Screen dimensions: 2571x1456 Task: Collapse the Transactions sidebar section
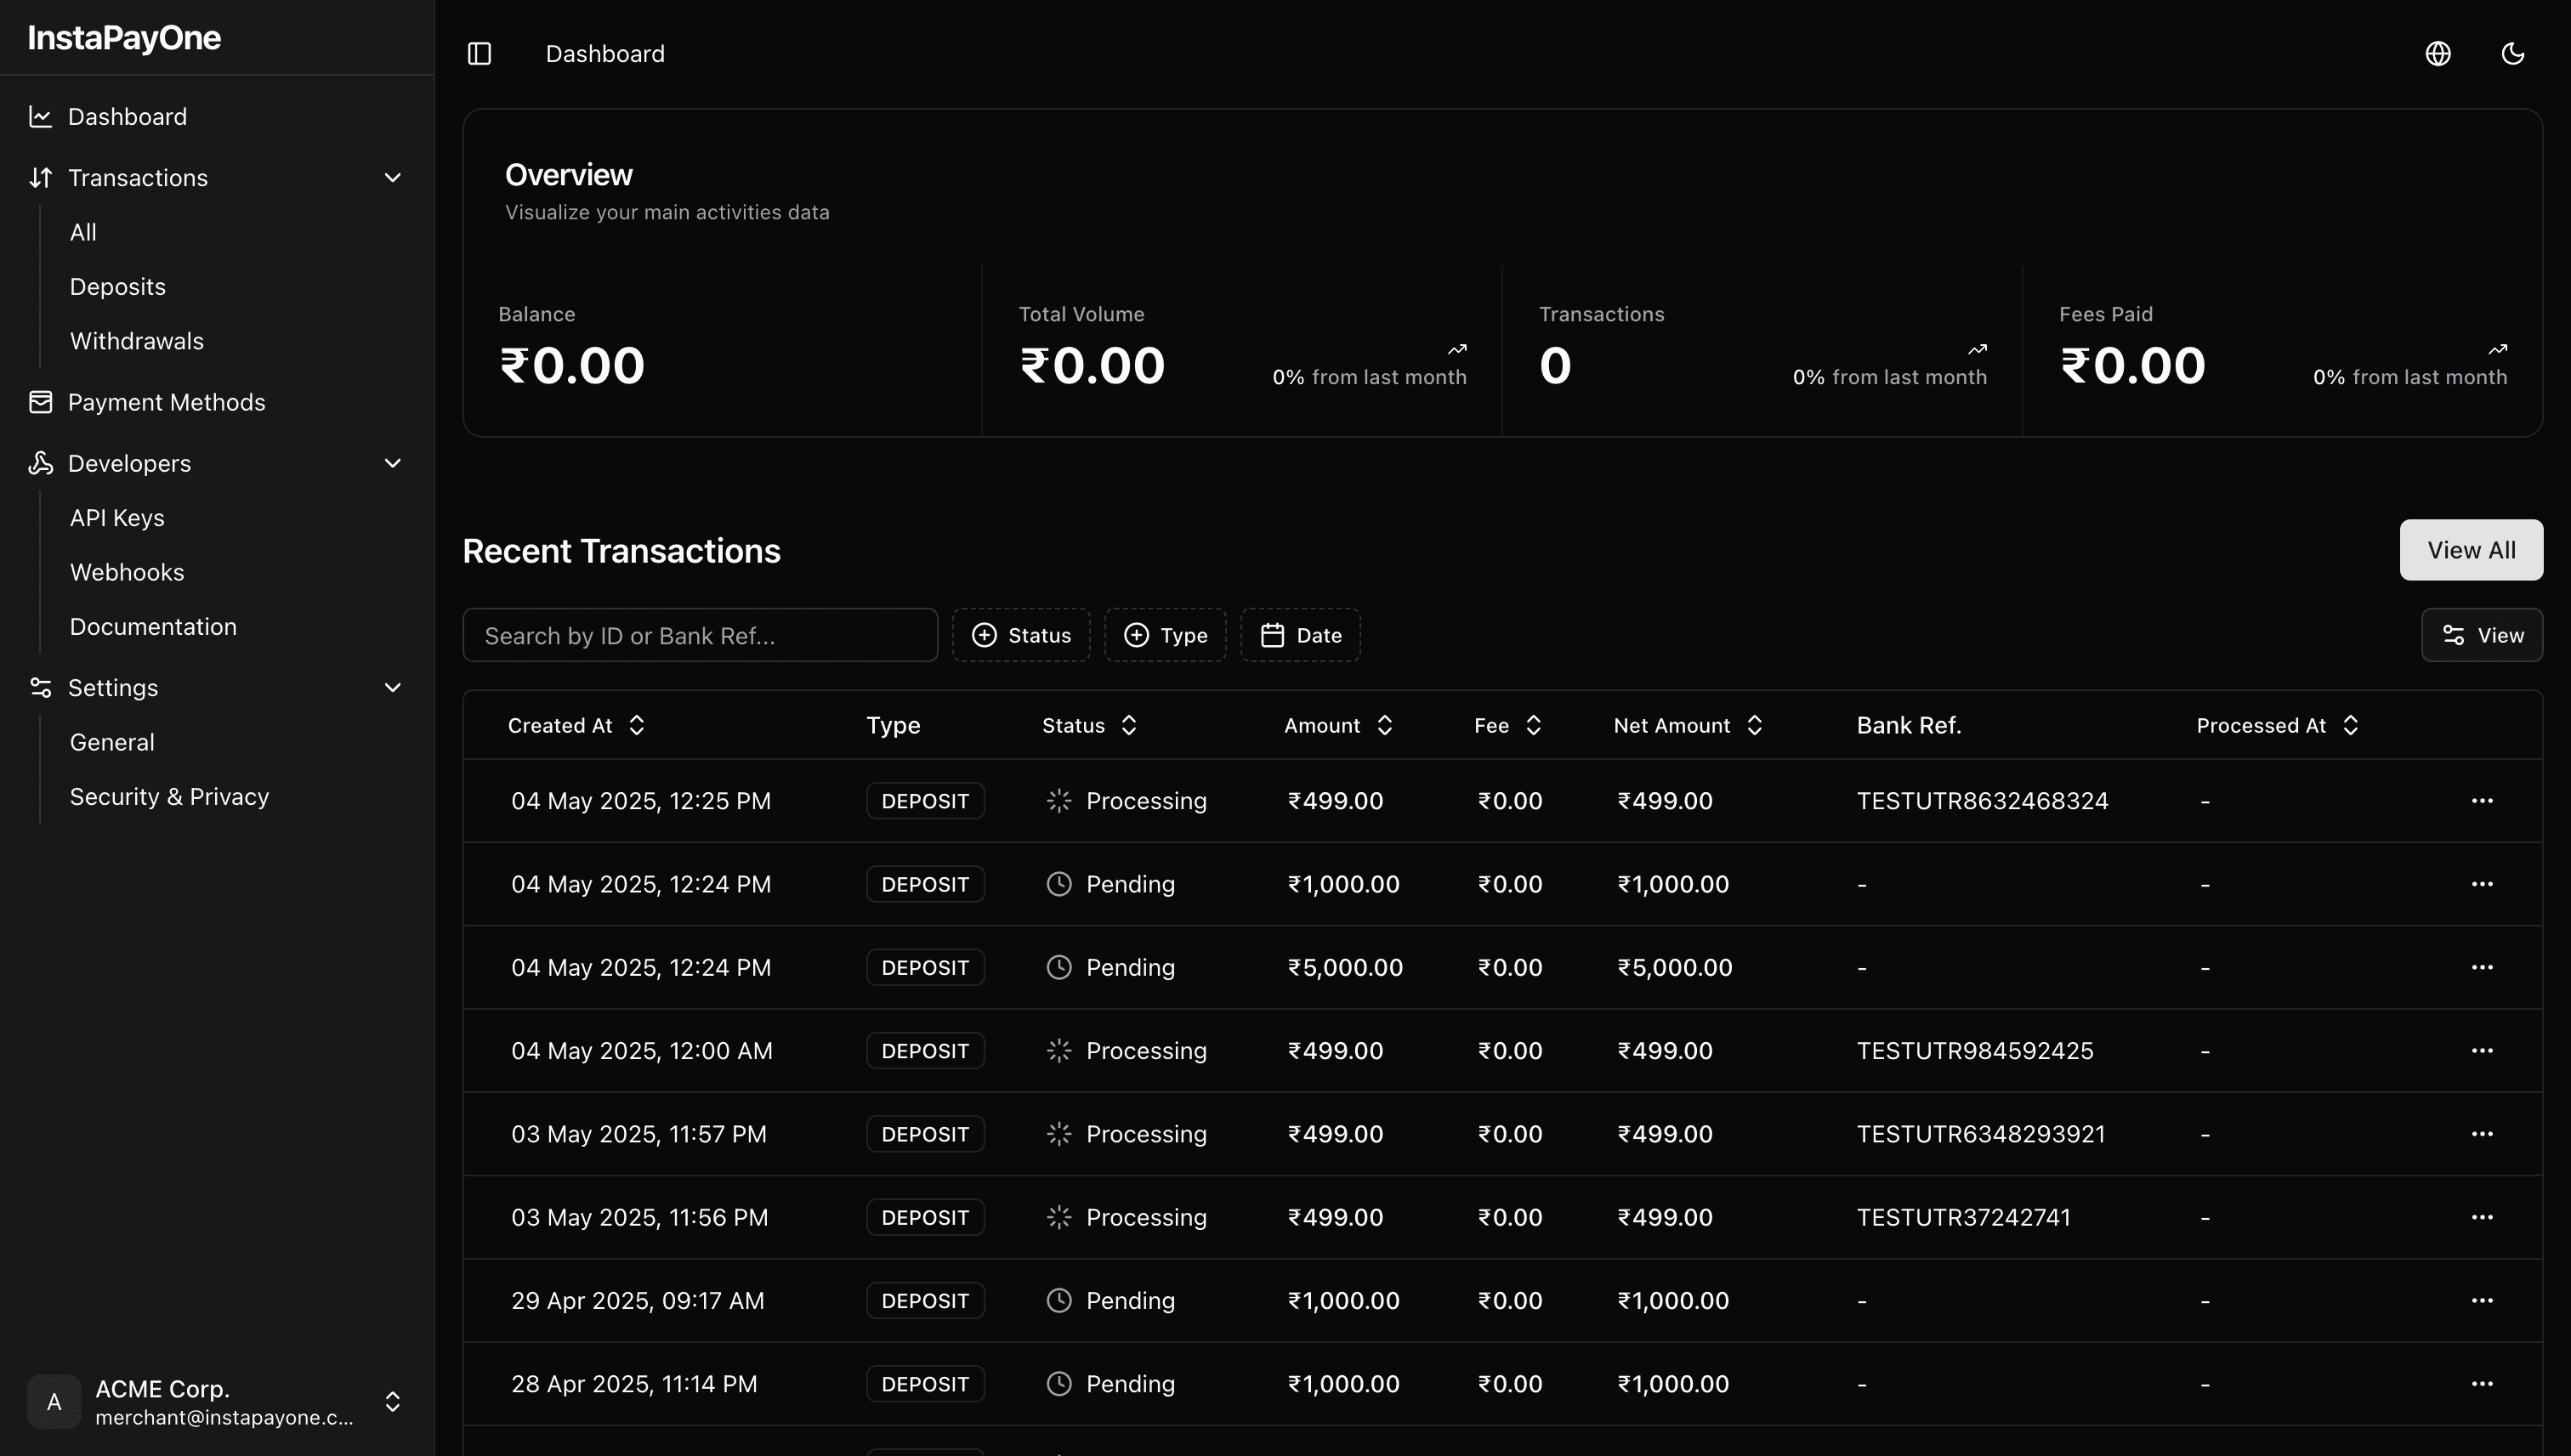click(x=392, y=178)
